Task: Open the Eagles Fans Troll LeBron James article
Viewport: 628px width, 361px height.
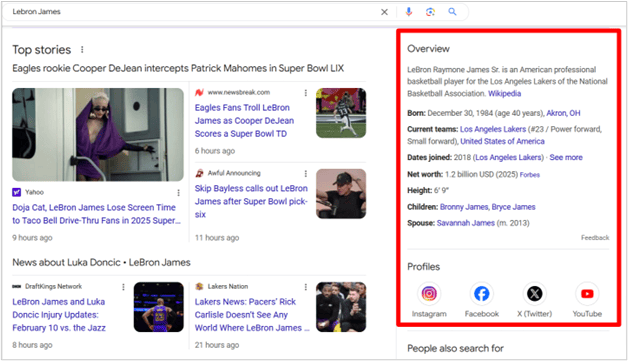Action: [x=244, y=121]
